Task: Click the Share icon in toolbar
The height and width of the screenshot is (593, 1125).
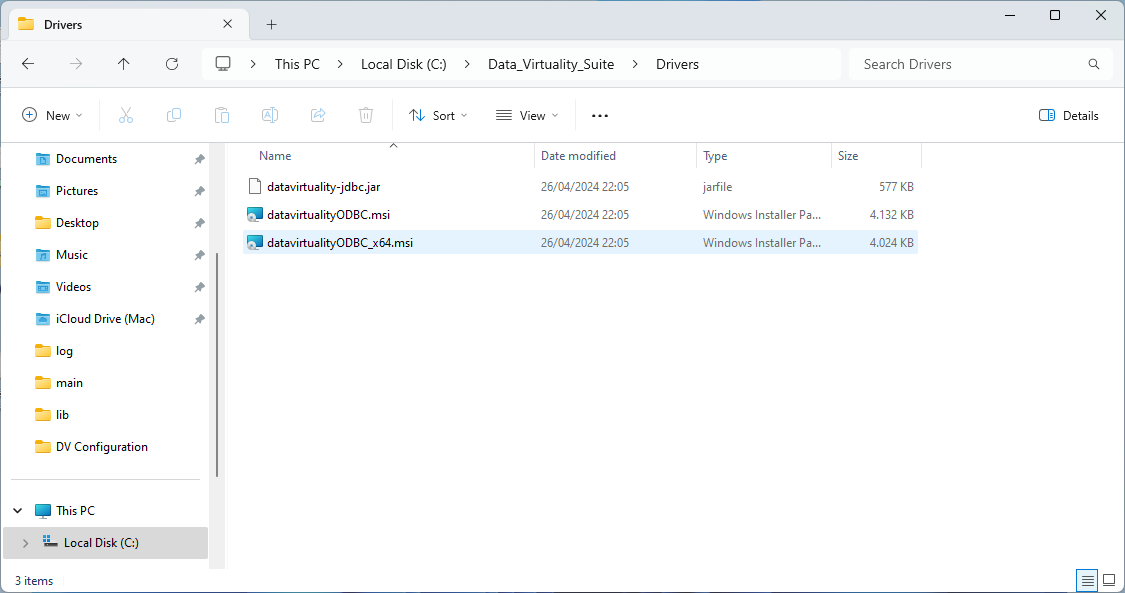Action: 318,116
